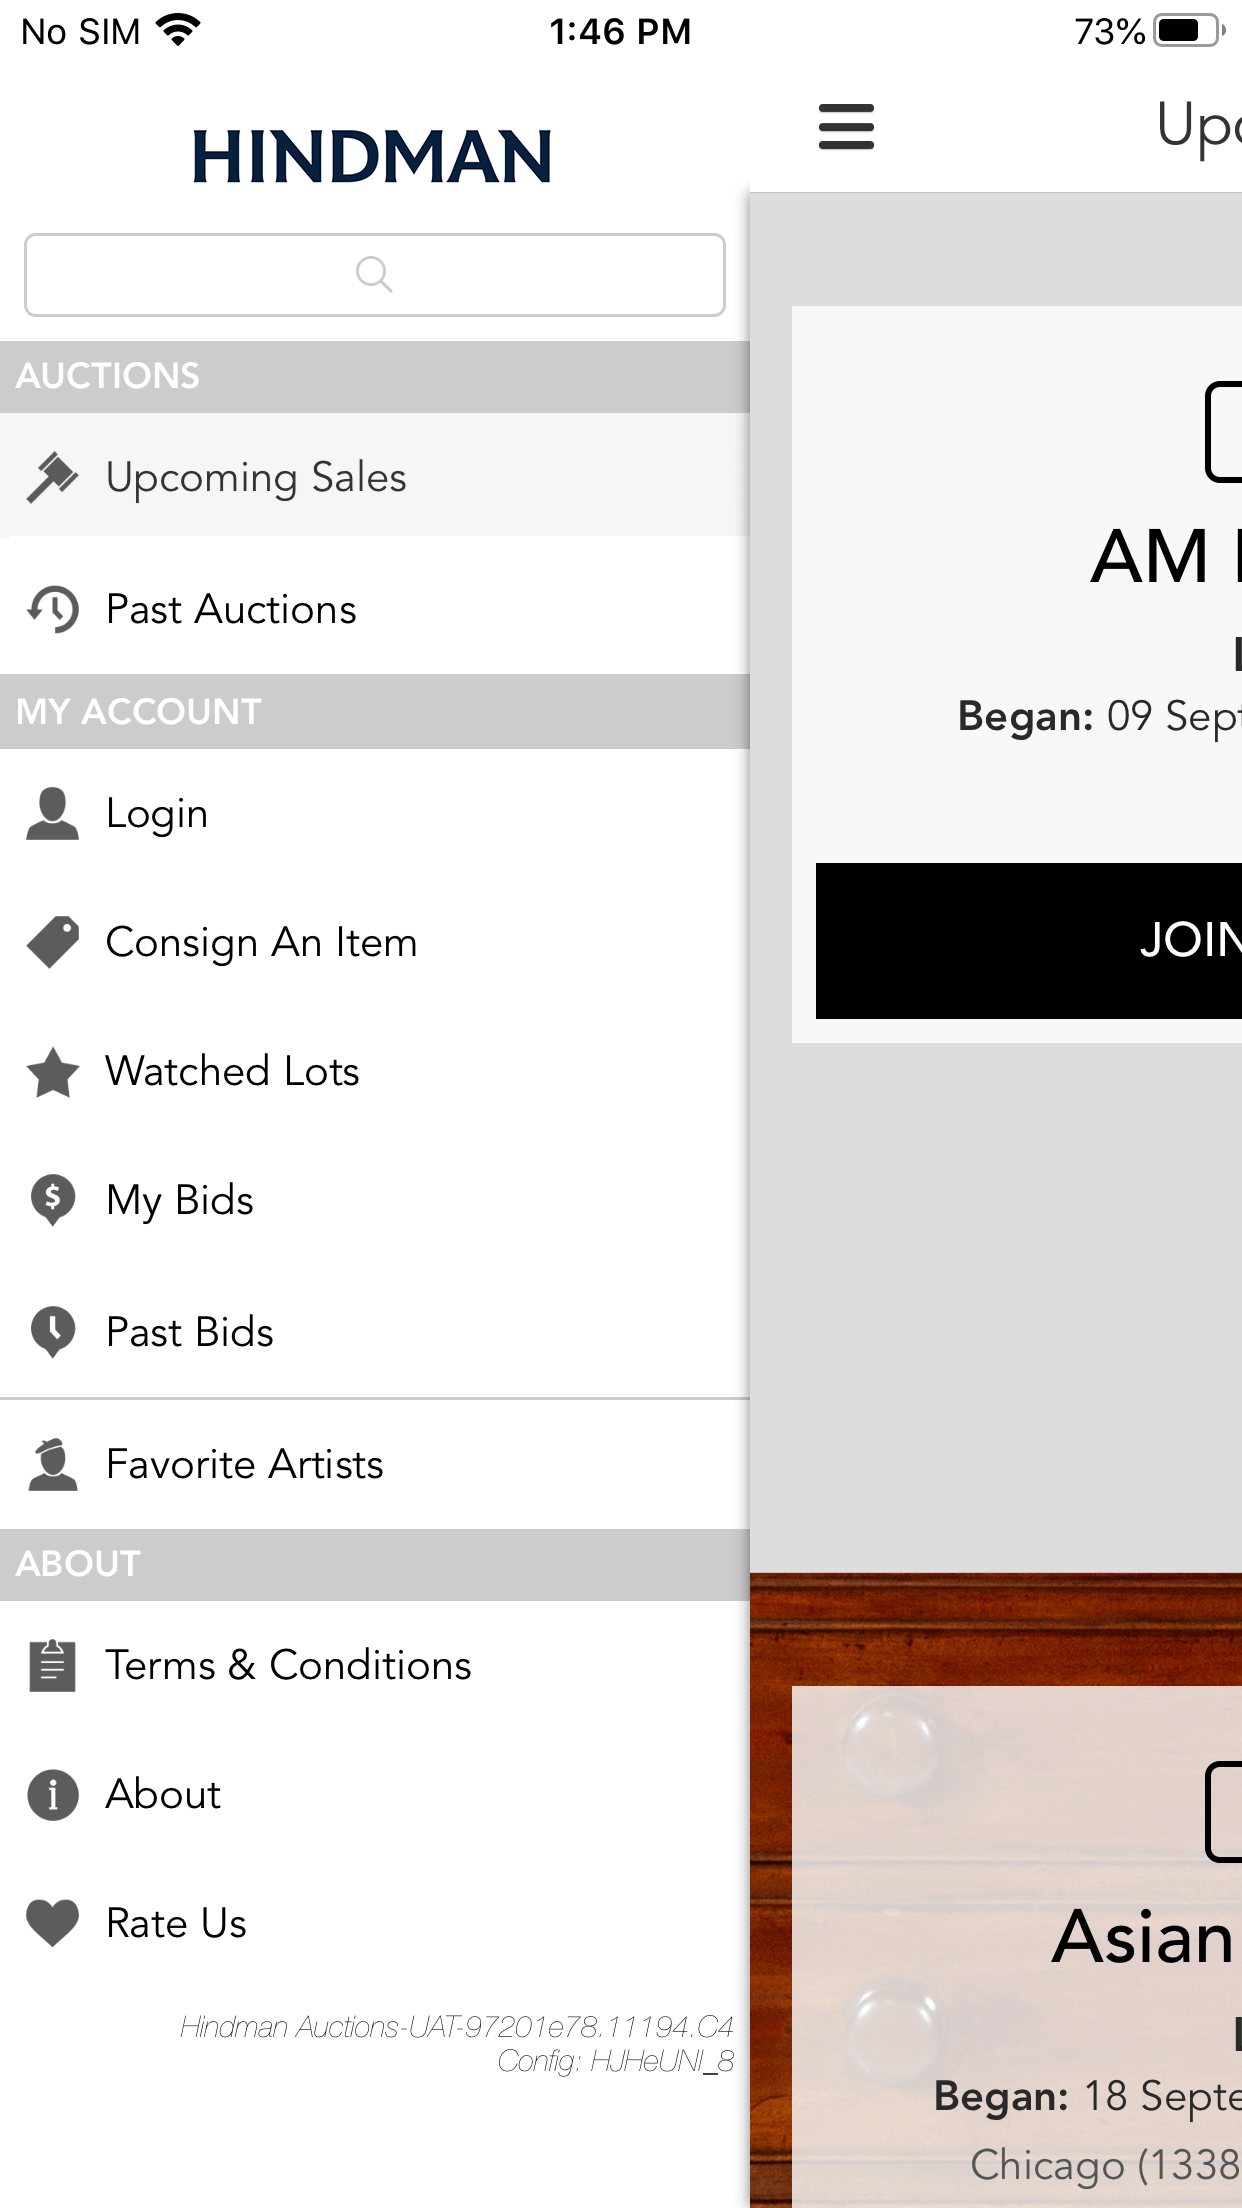Tap the person icon next to Login
Screen dimensions: 1242x2208
(52, 813)
